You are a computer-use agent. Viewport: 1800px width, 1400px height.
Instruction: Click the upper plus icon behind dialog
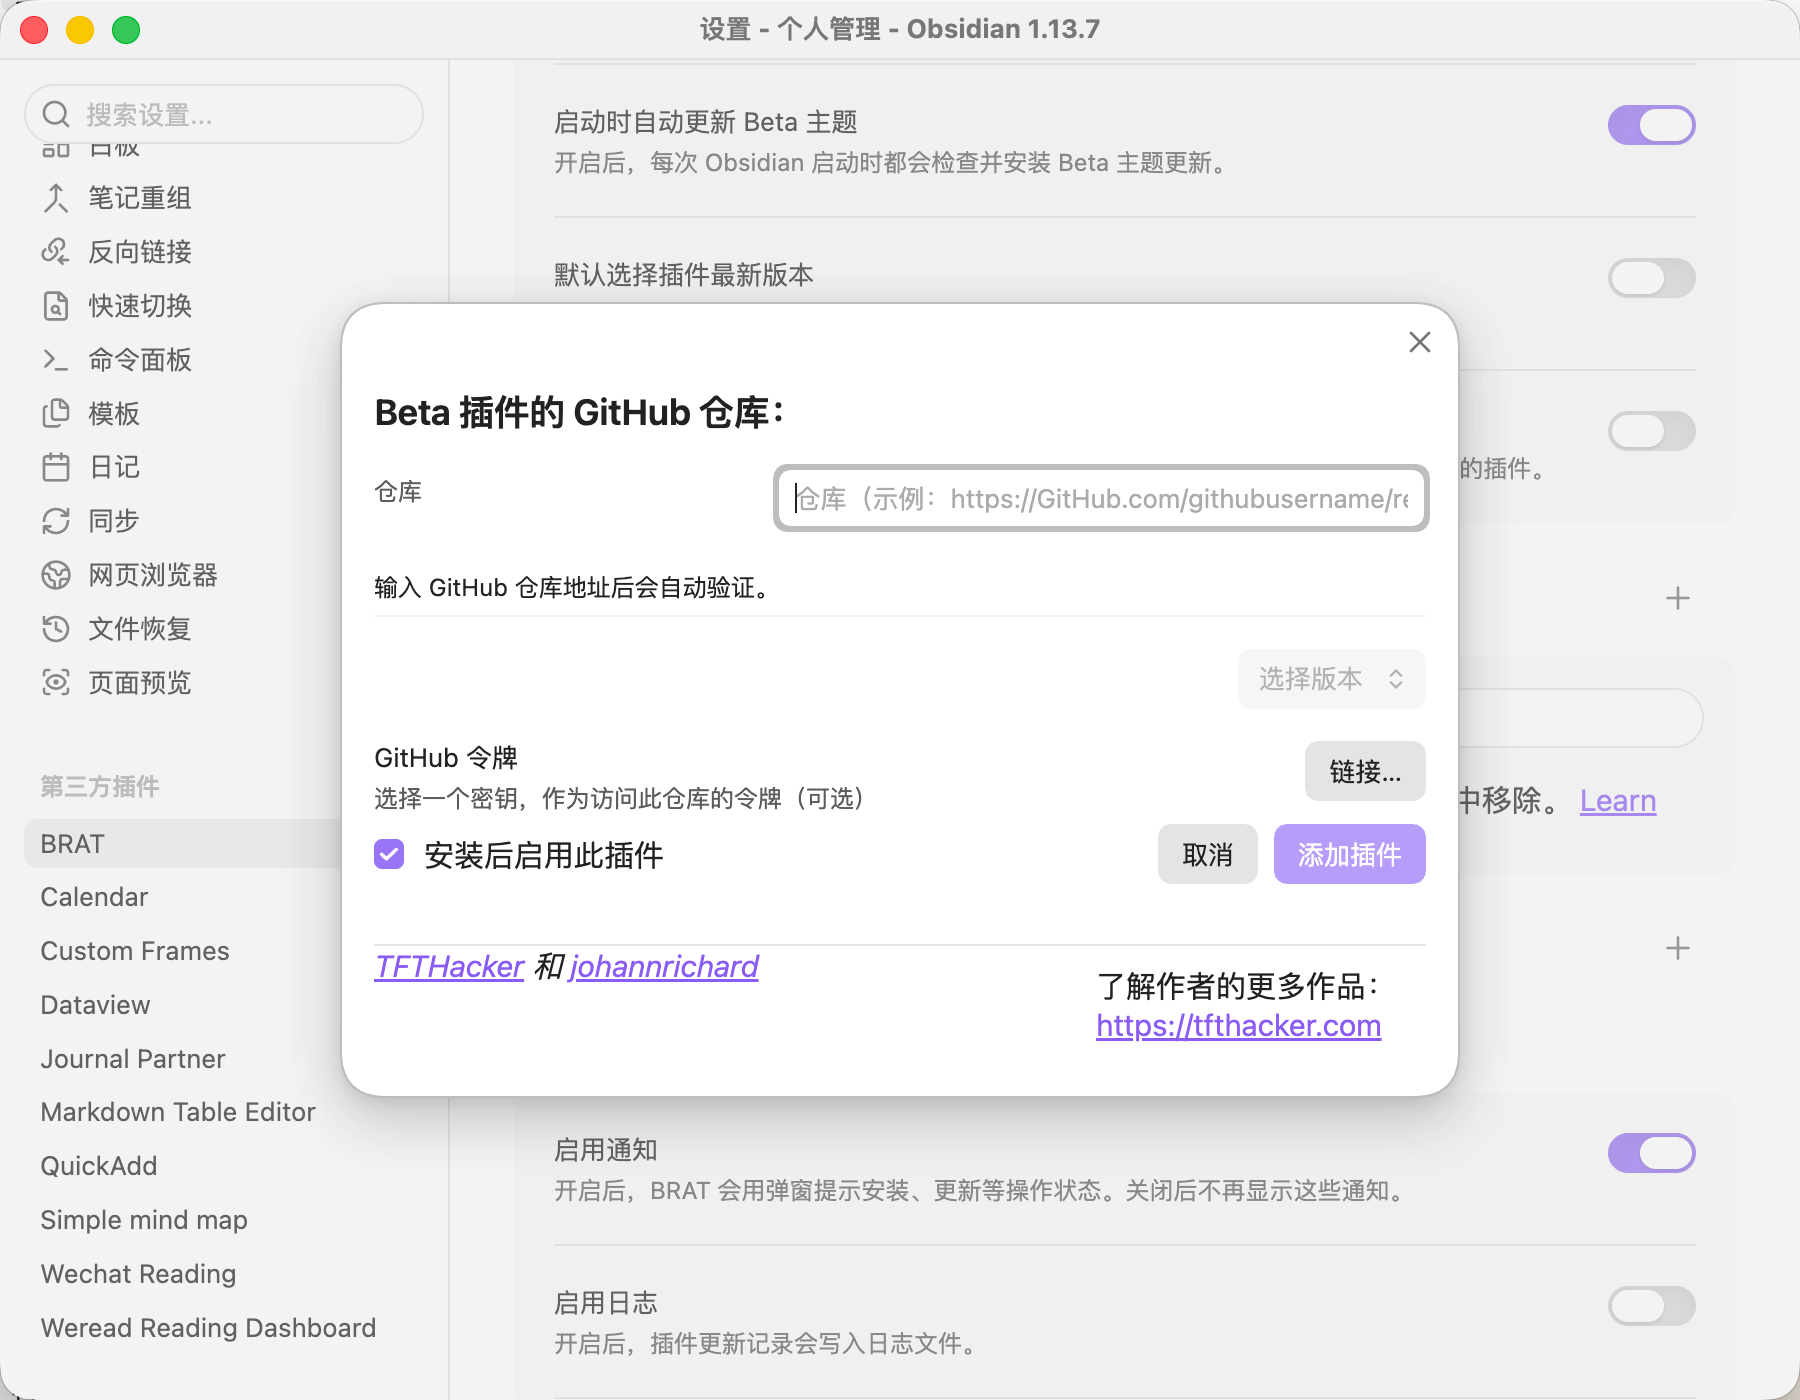pos(1677,598)
